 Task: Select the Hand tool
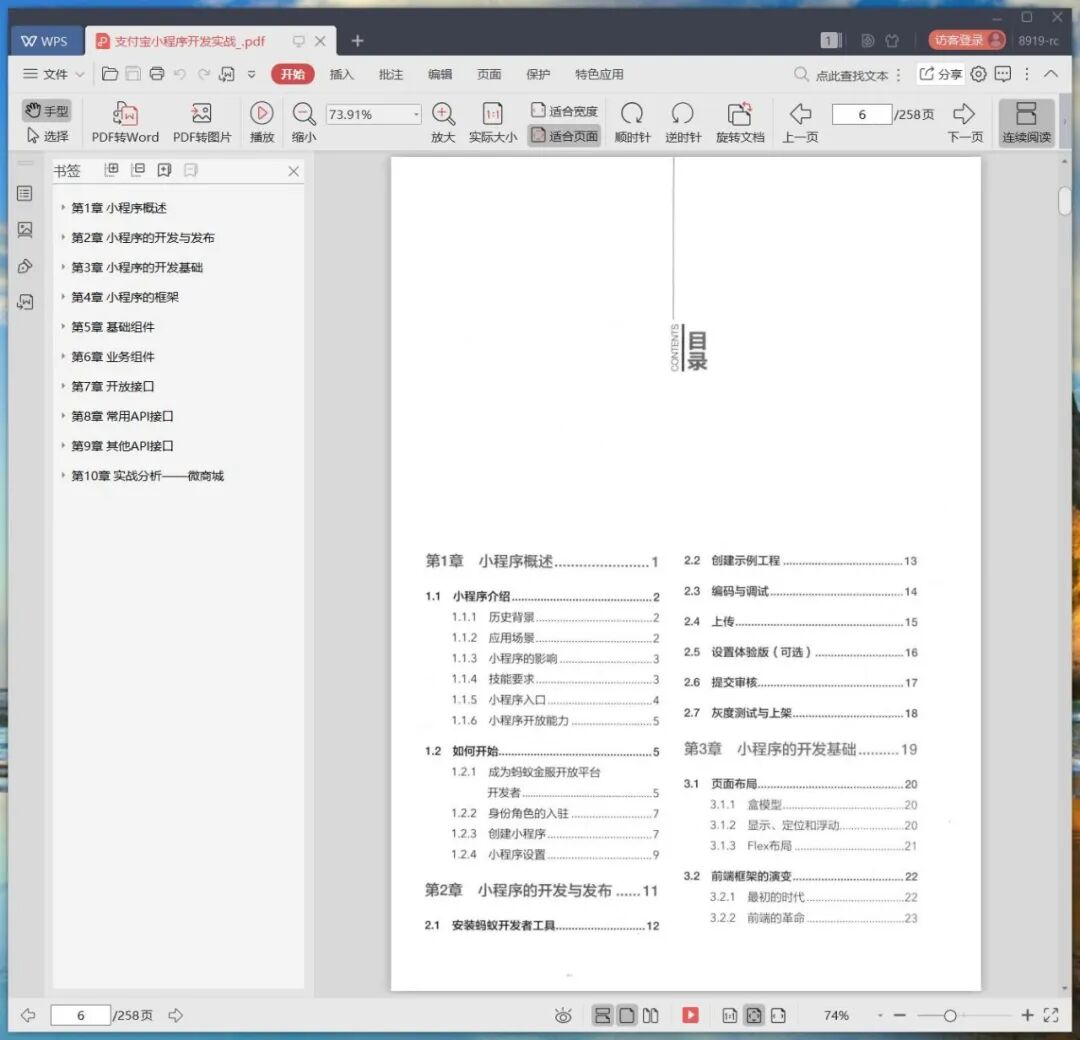pos(47,110)
